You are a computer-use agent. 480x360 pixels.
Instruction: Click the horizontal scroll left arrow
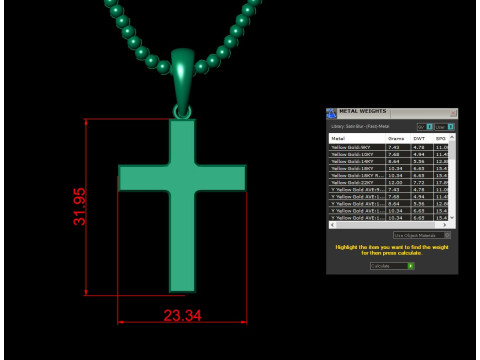pos(332,225)
